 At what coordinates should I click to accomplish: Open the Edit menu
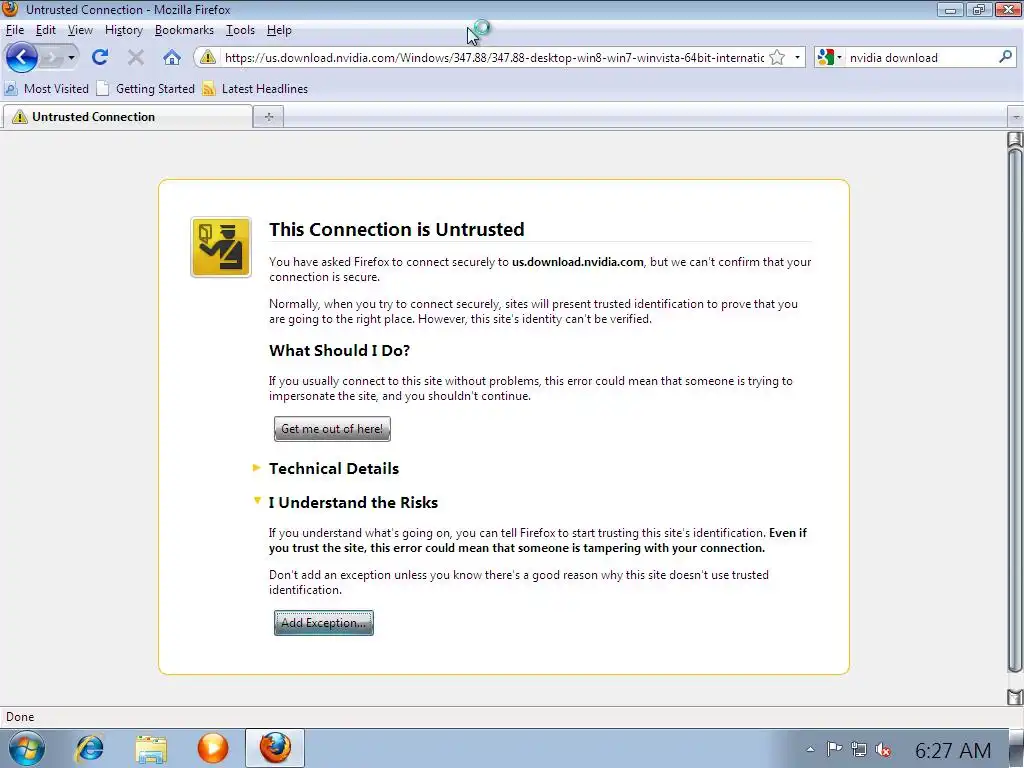pyautogui.click(x=45, y=30)
